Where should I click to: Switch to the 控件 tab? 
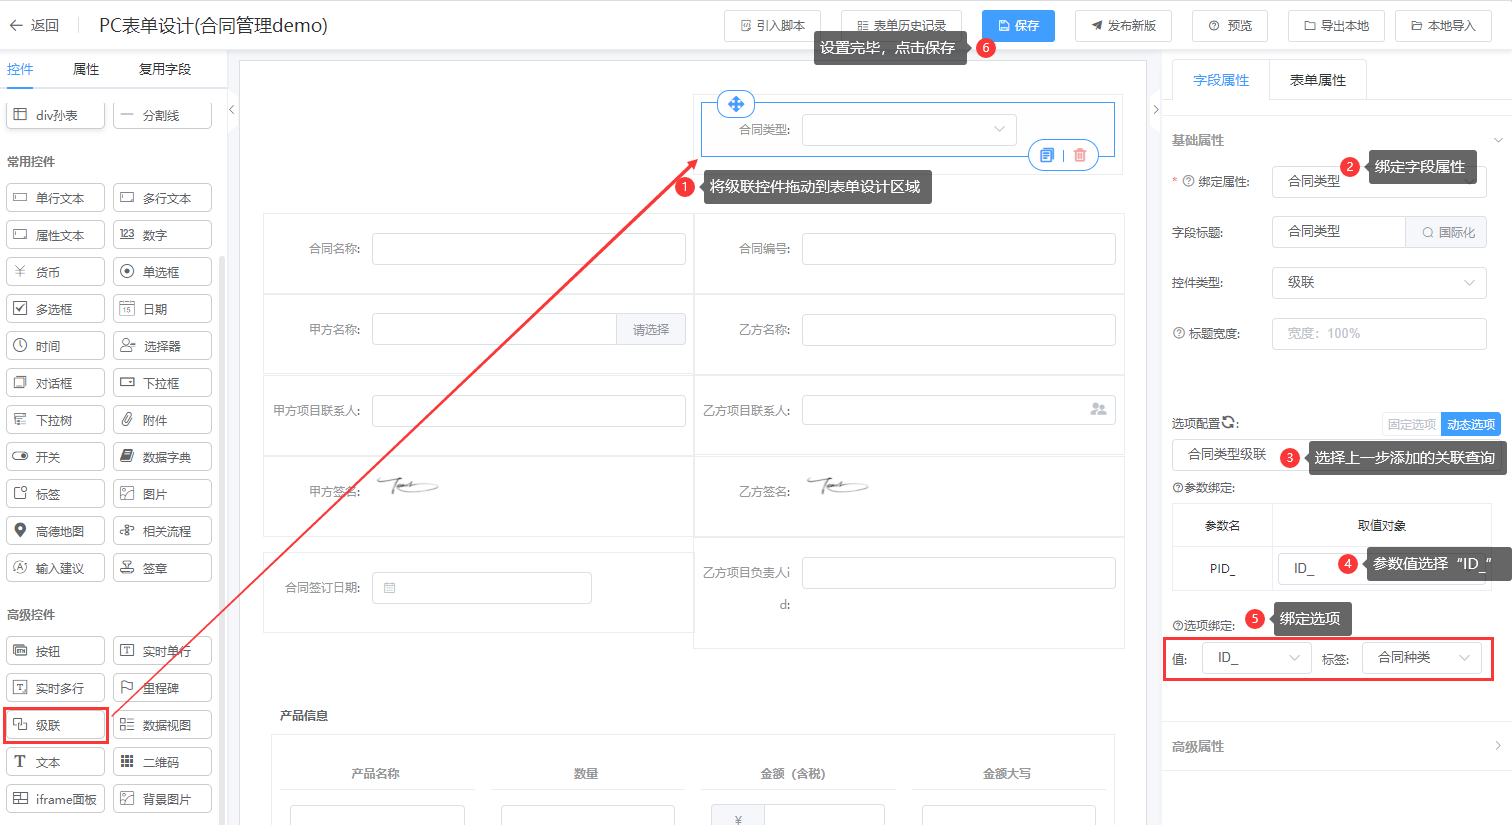click(x=20, y=69)
